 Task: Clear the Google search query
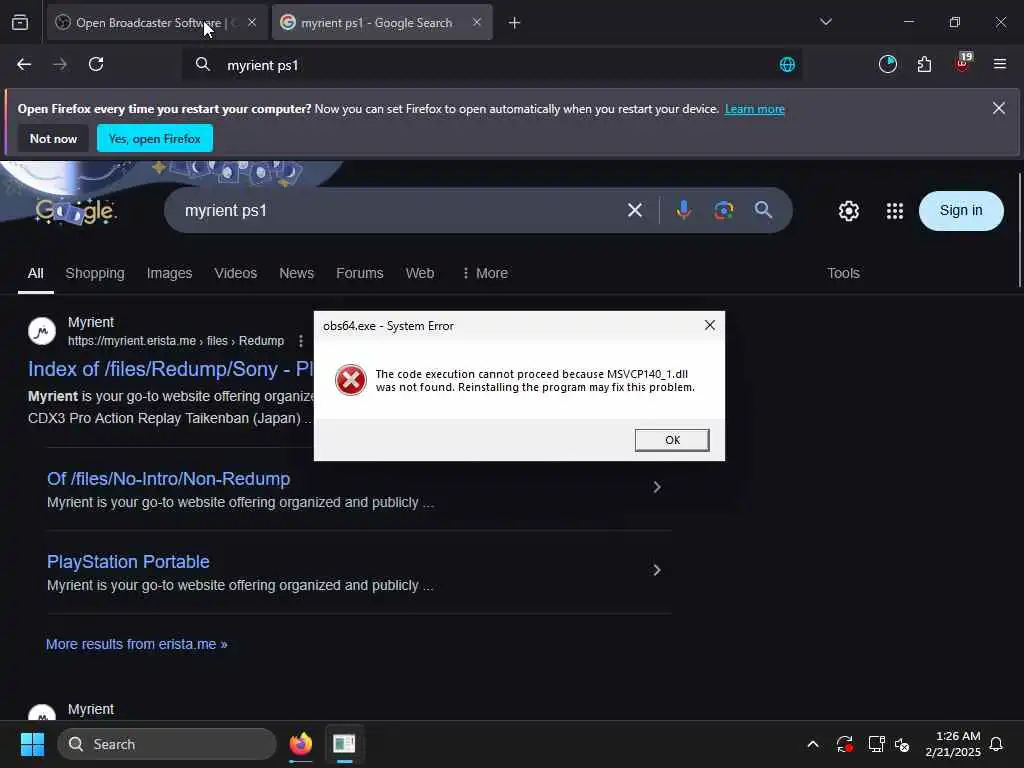[635, 210]
